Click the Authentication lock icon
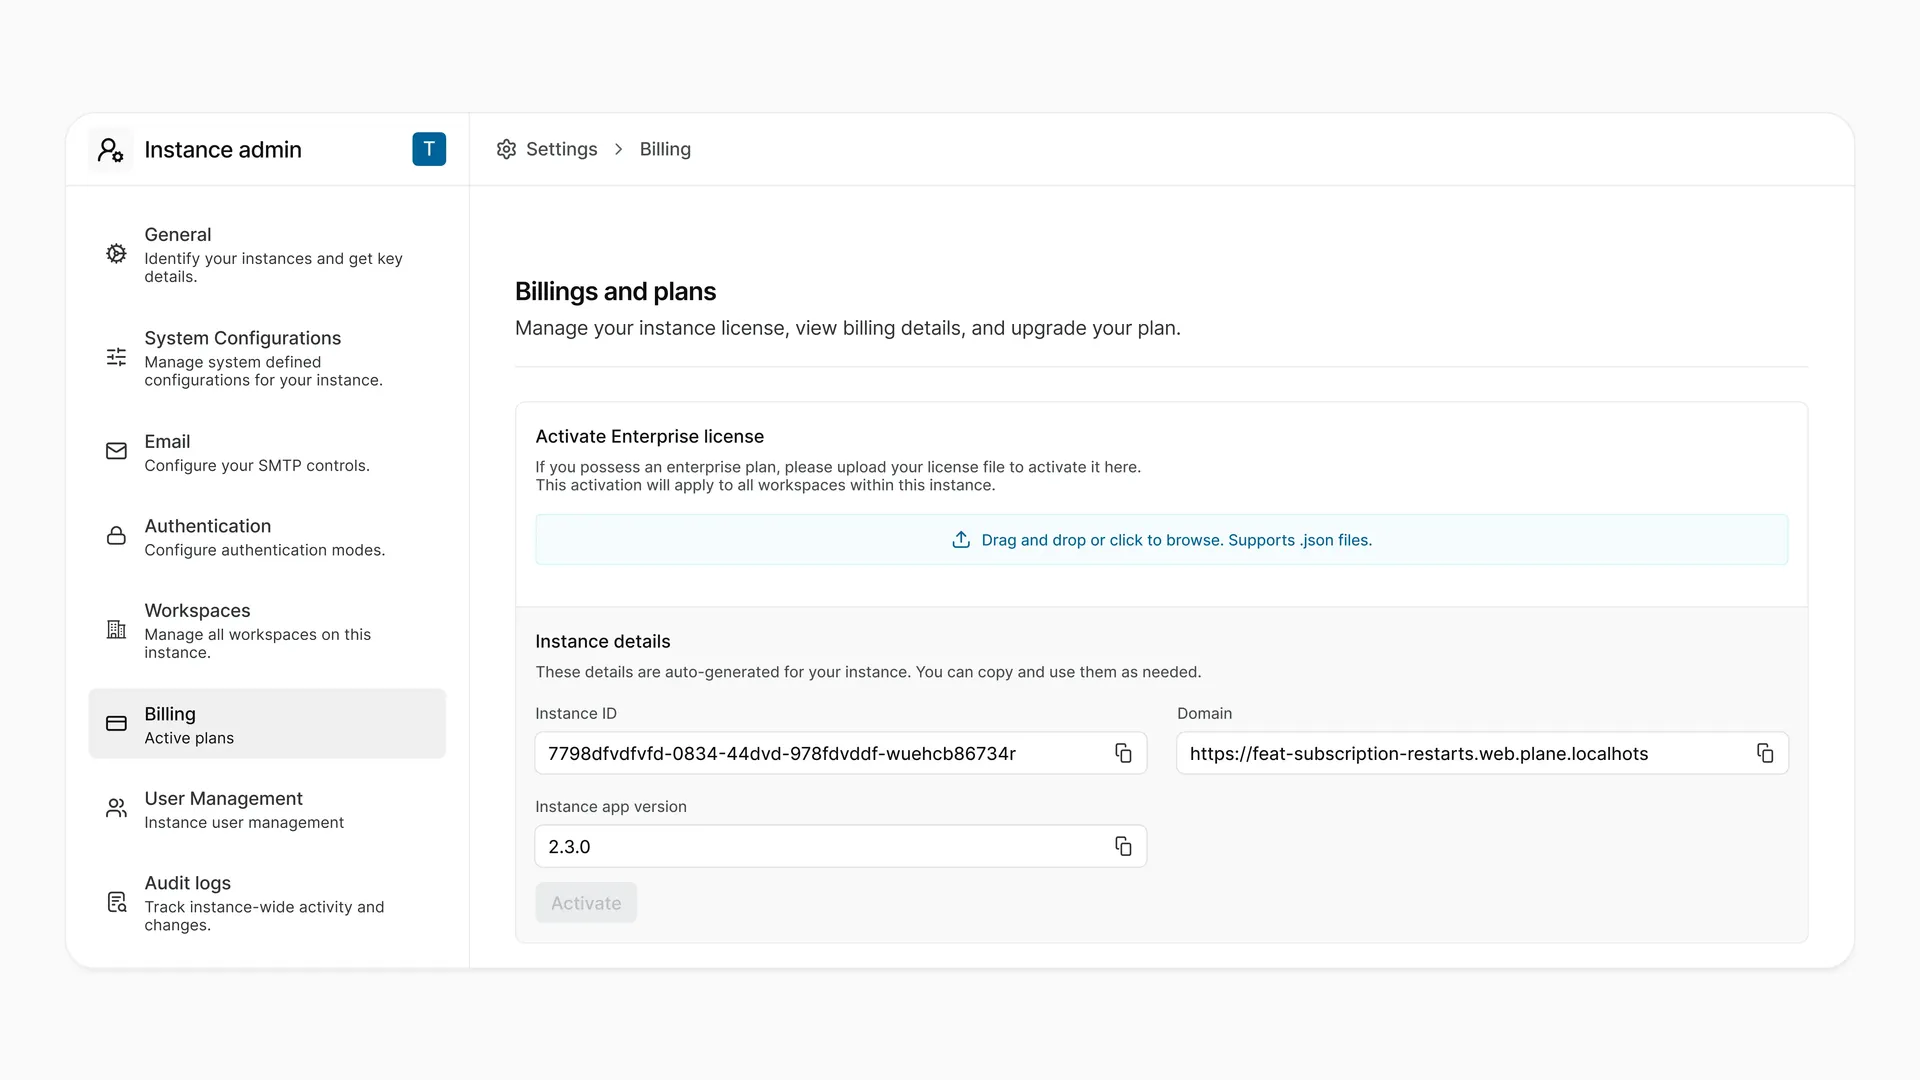This screenshot has width=1920, height=1080. (117, 536)
